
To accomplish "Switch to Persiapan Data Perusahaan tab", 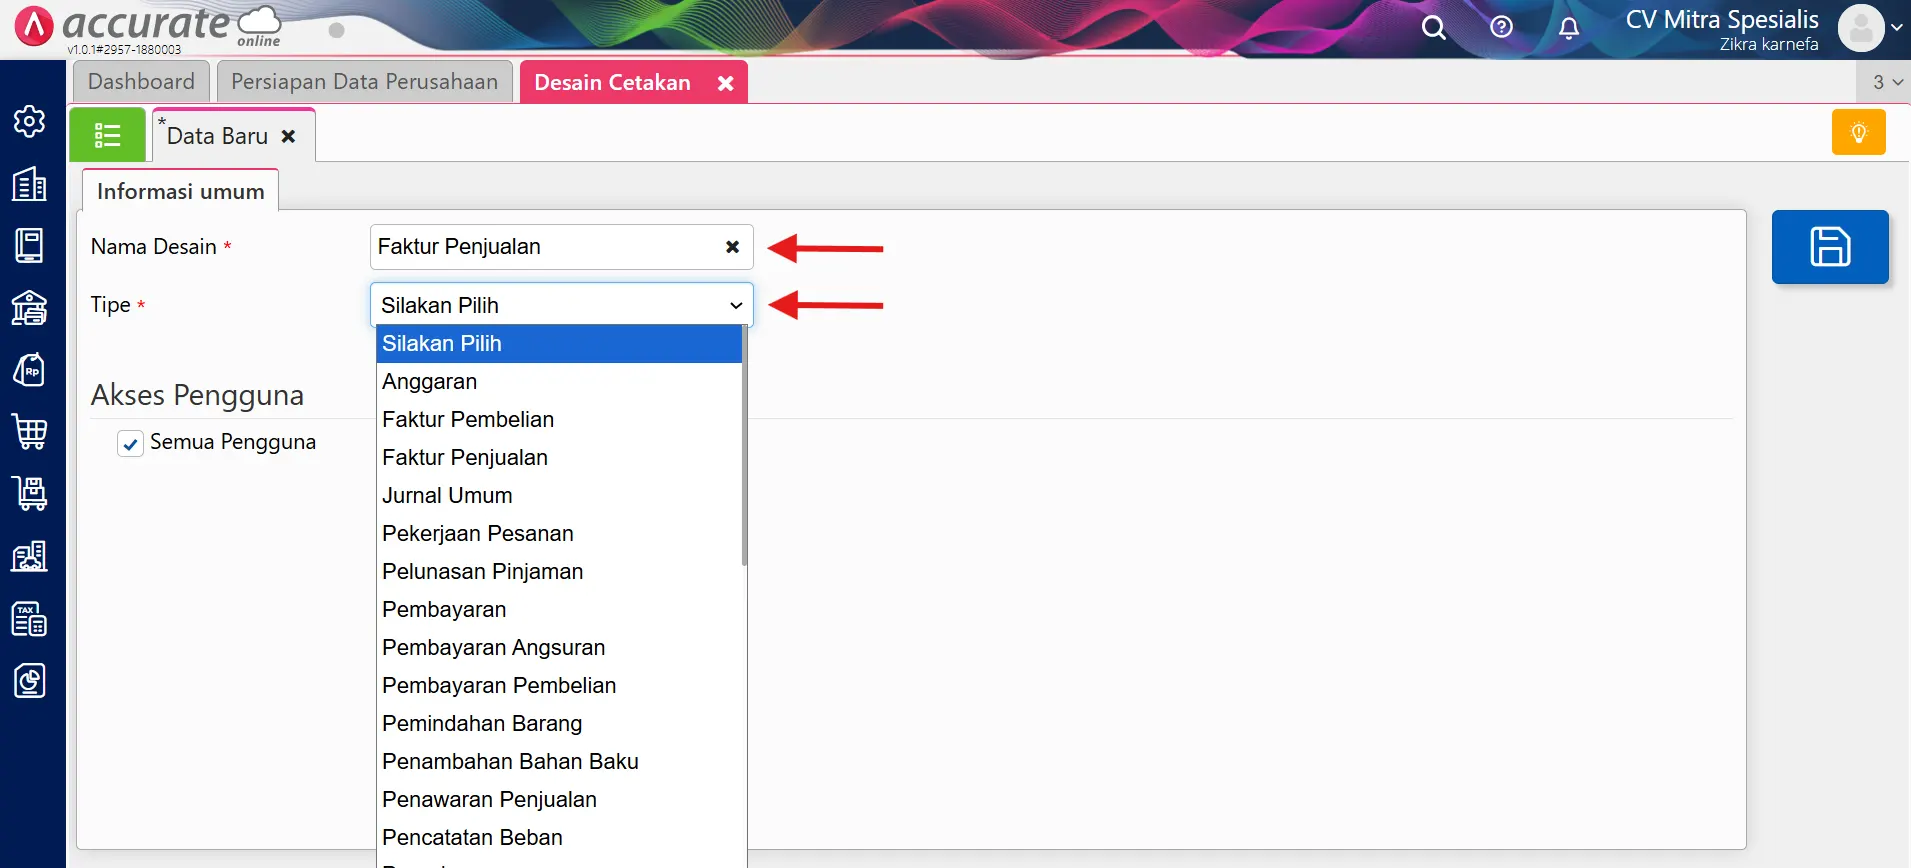I will (x=364, y=82).
